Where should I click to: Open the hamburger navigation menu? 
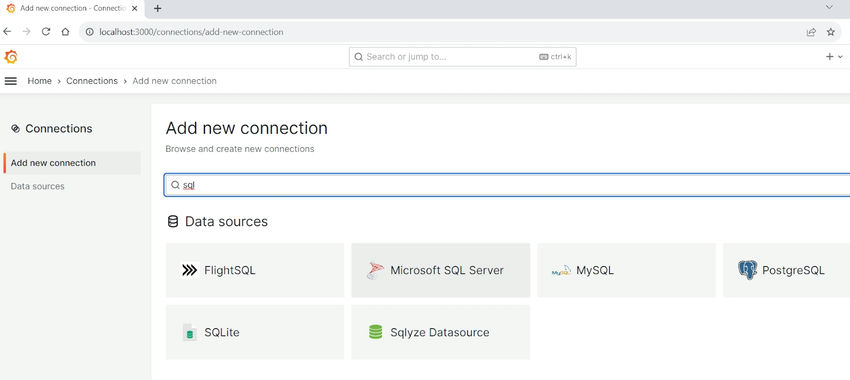10,81
